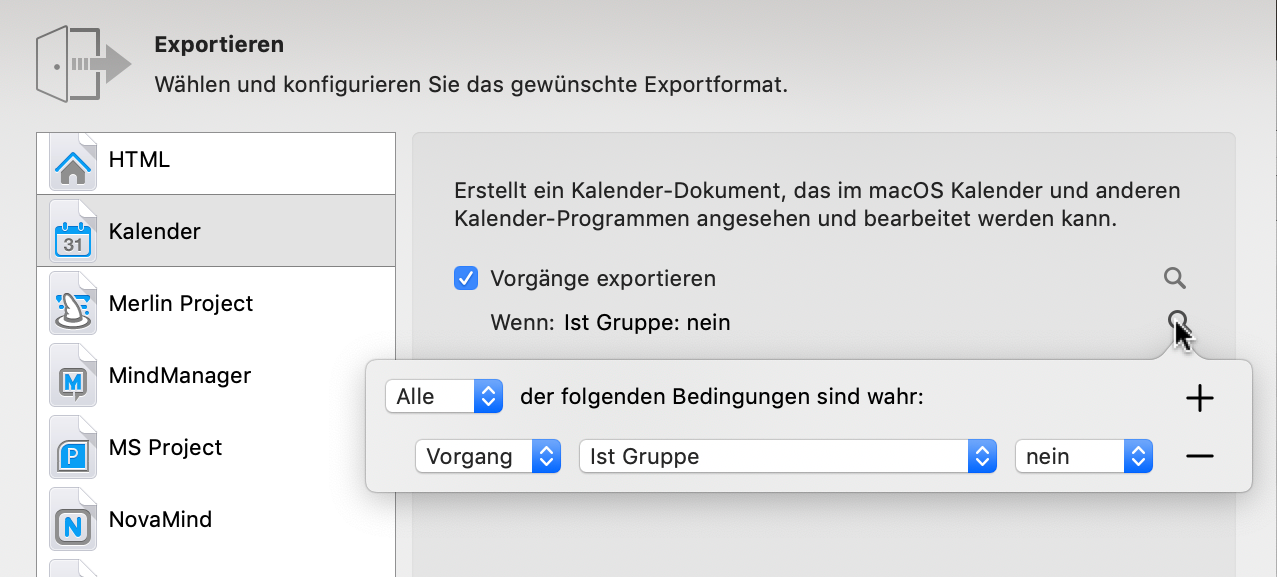Select MindManager export format
Screen dimensions: 1277x577
(180, 376)
